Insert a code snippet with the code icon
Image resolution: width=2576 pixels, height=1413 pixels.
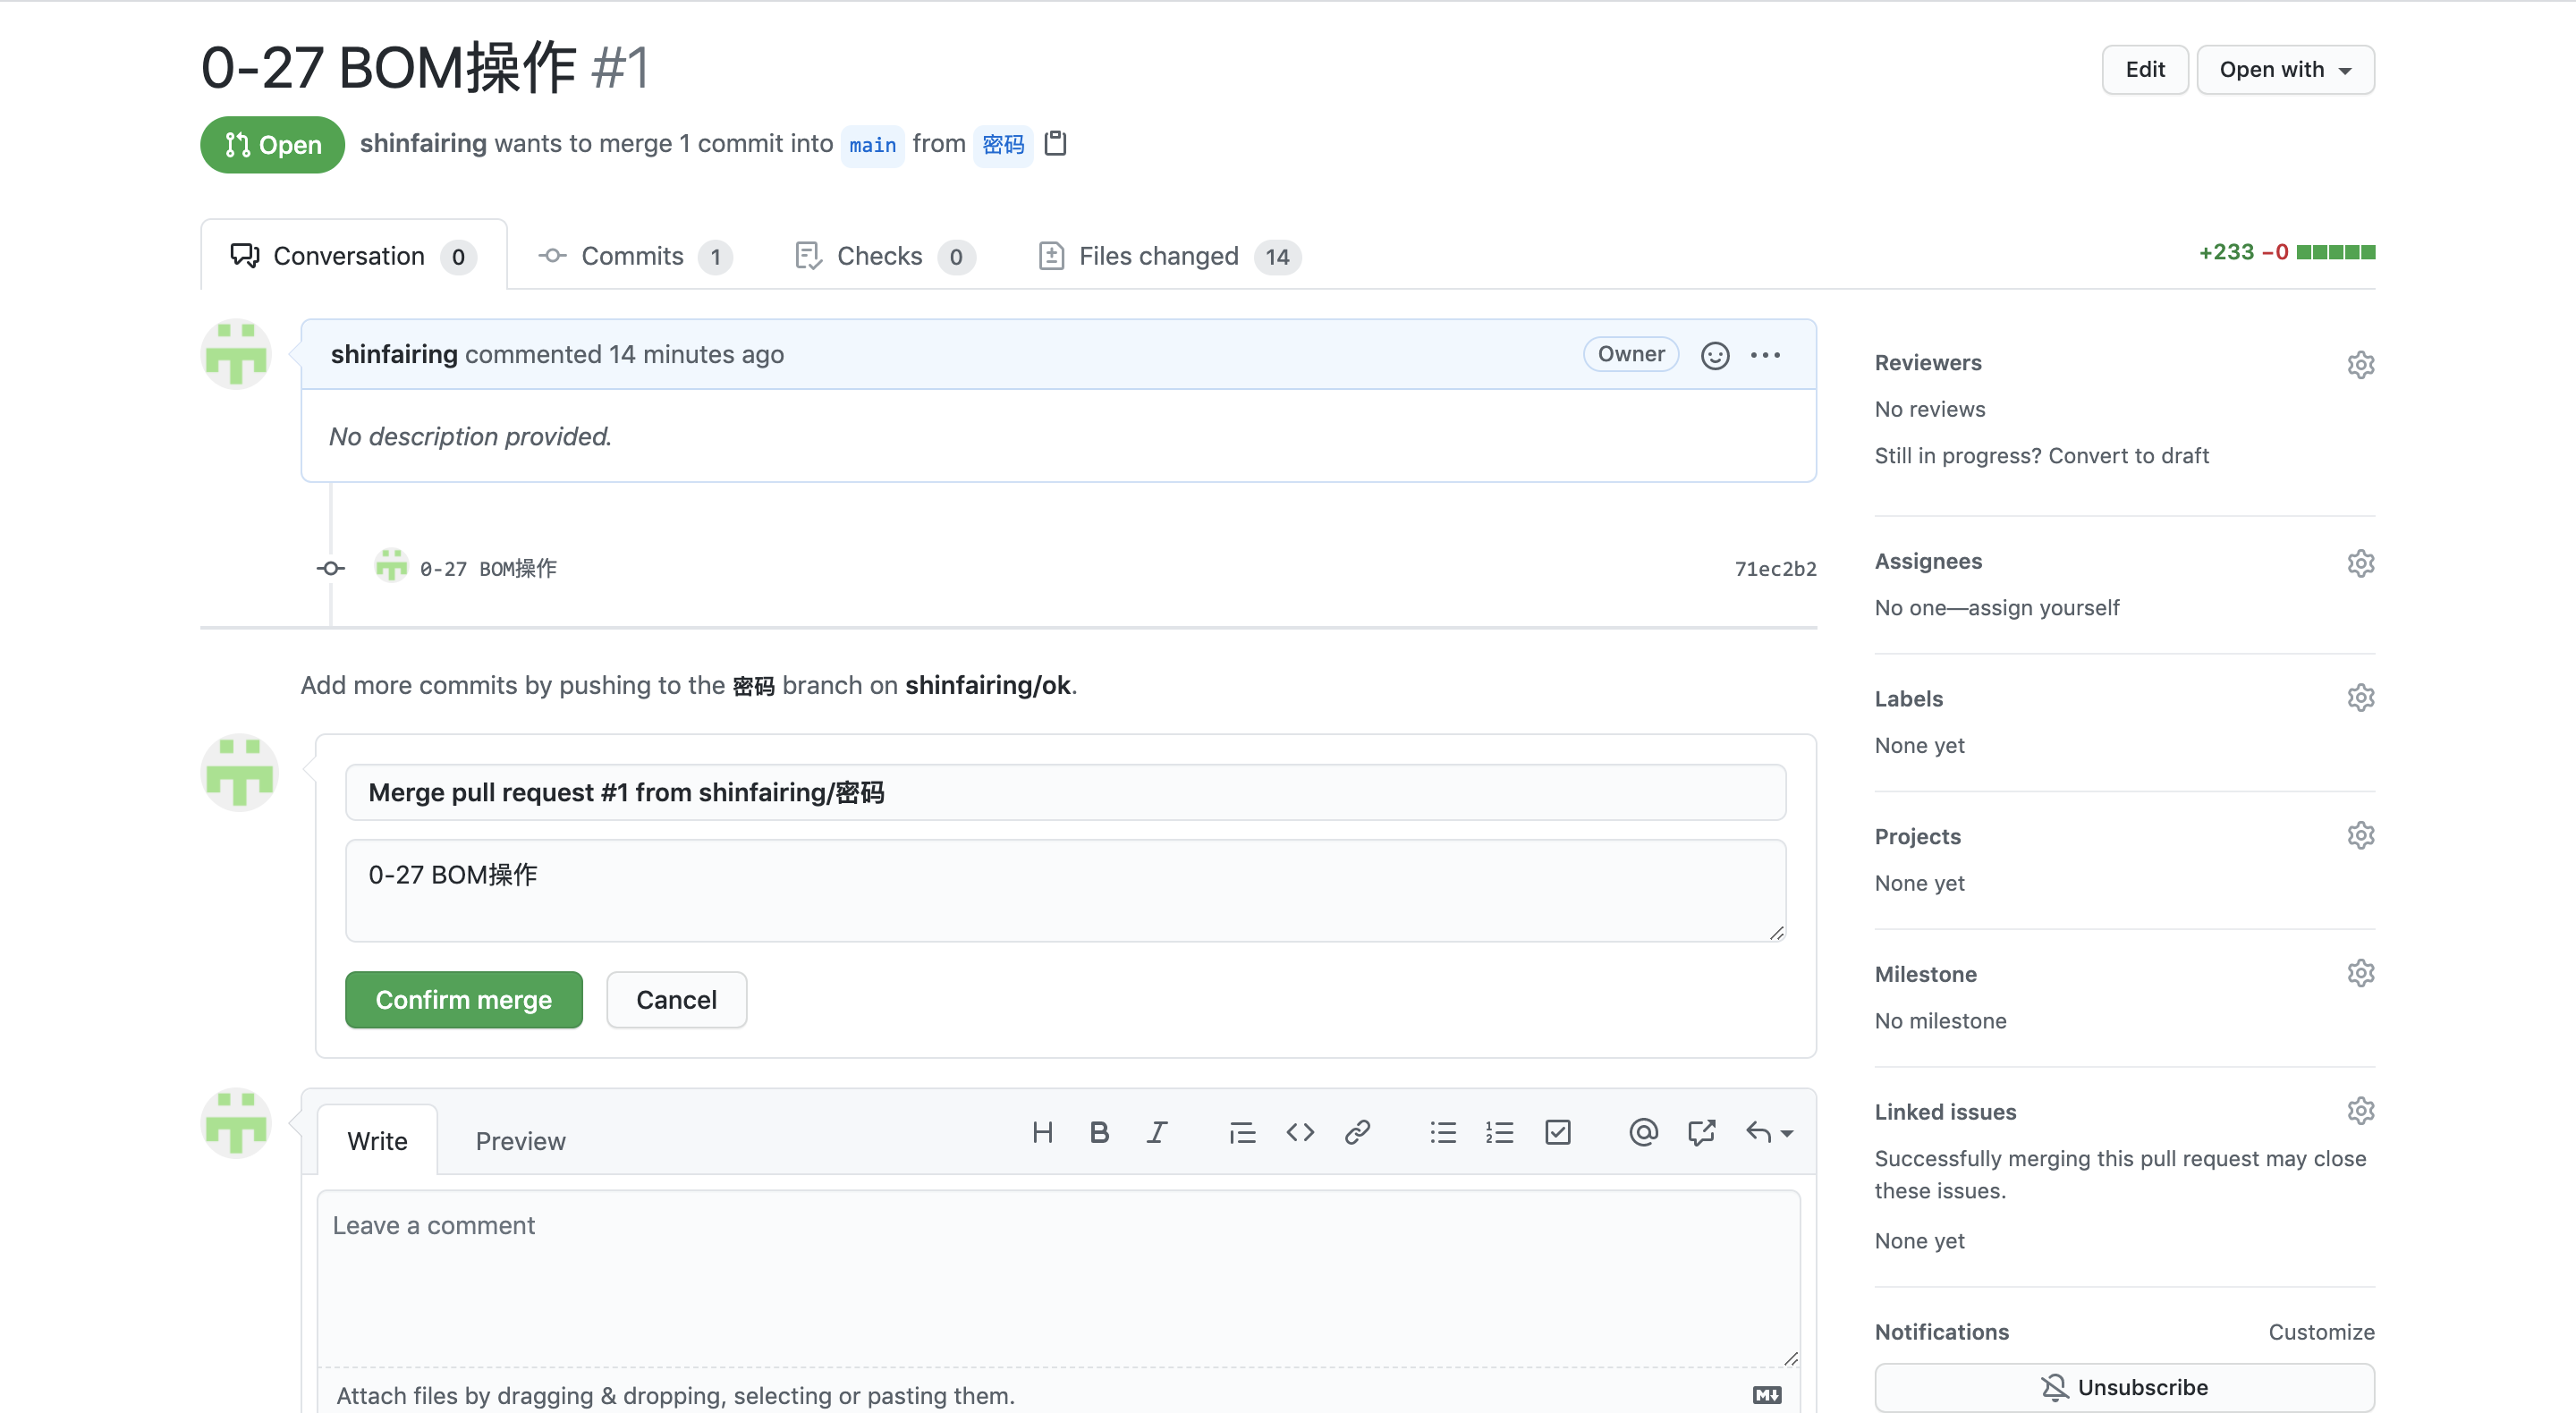click(1300, 1132)
